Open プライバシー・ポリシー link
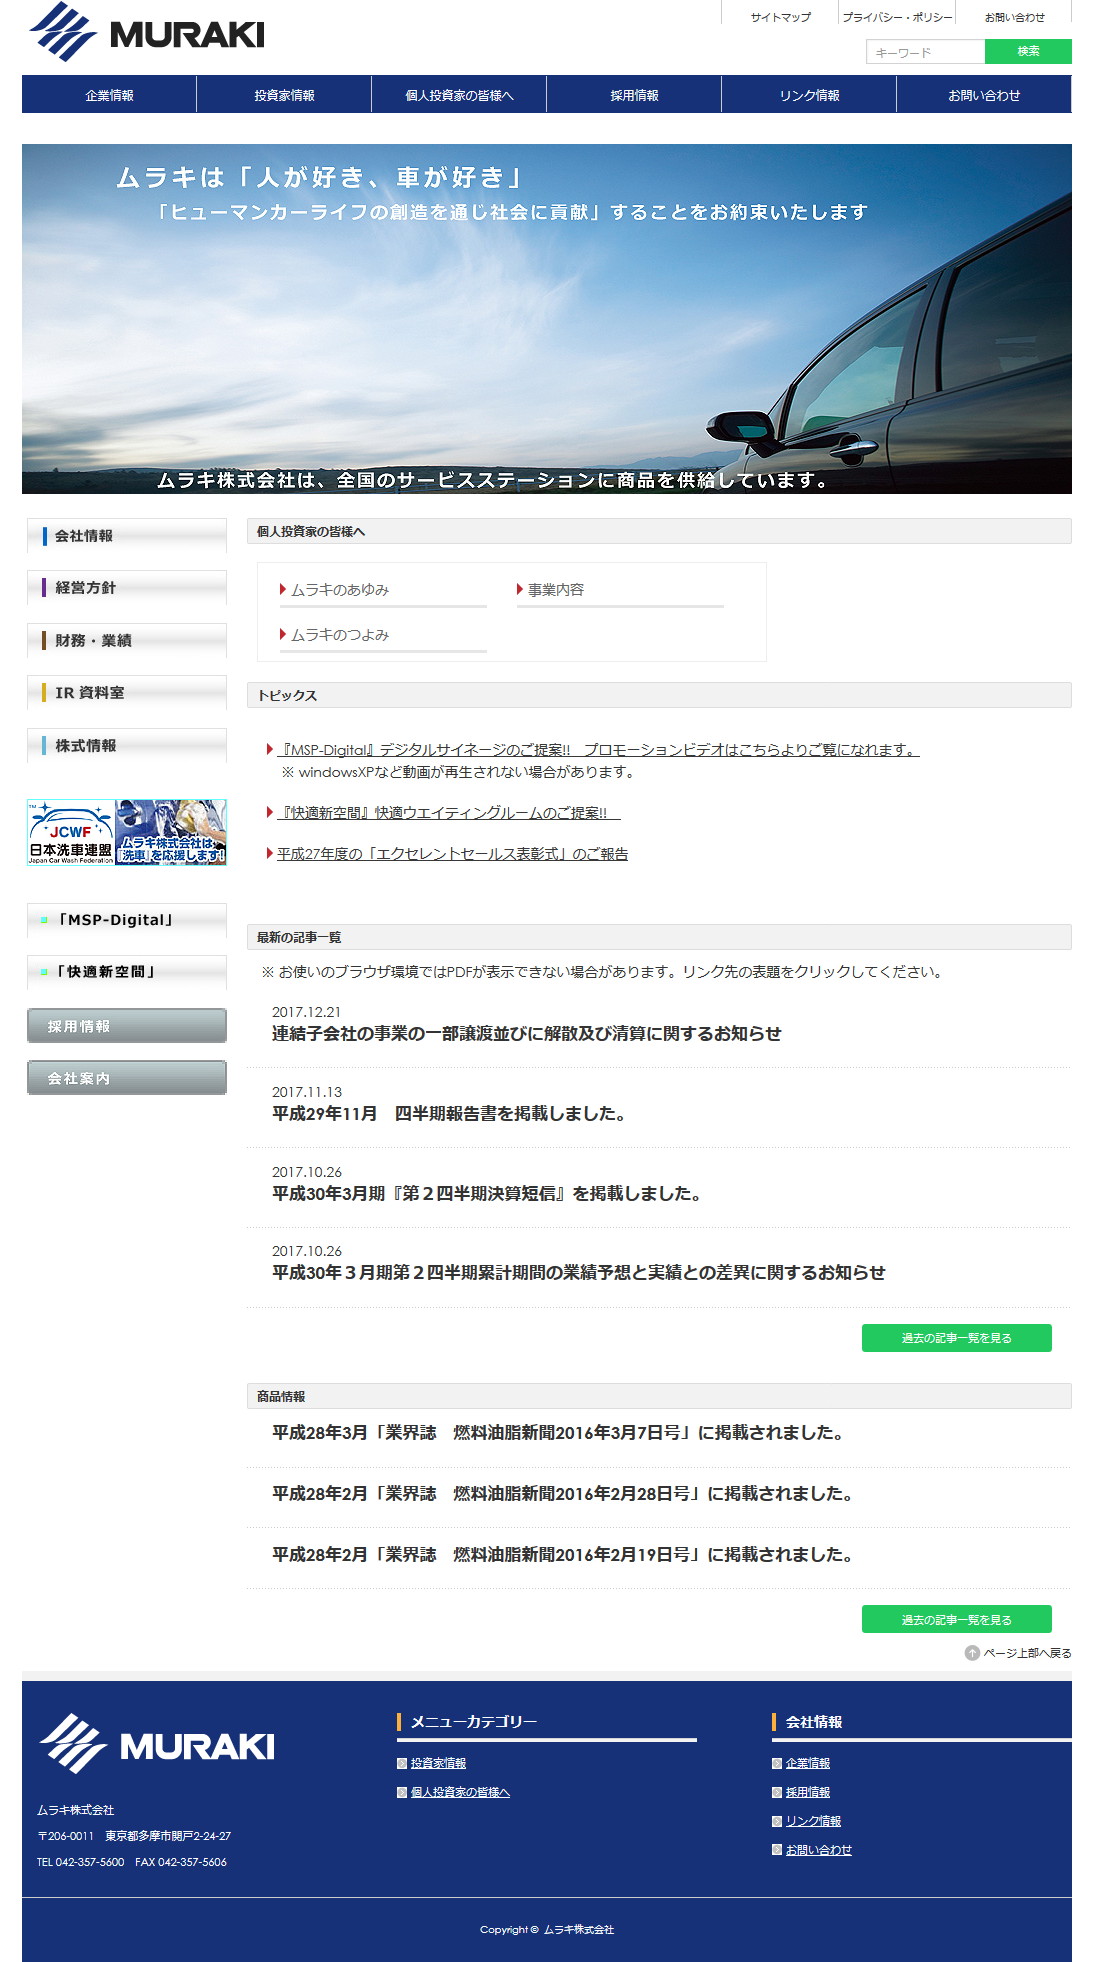The image size is (1094, 1962). 897,17
